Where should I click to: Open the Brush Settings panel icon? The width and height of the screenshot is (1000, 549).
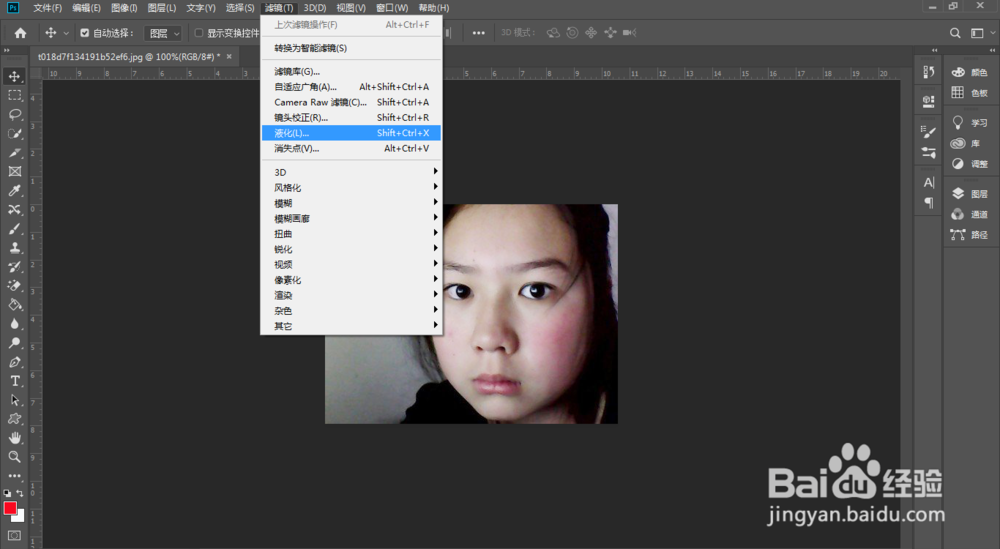pyautogui.click(x=929, y=132)
